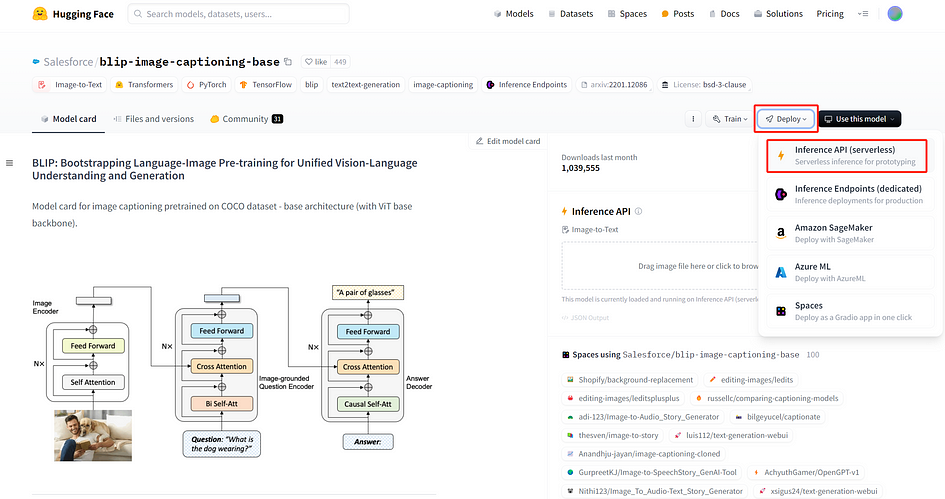Open the table of contents sidebar icon
This screenshot has height=499, width=945.
click(x=10, y=163)
